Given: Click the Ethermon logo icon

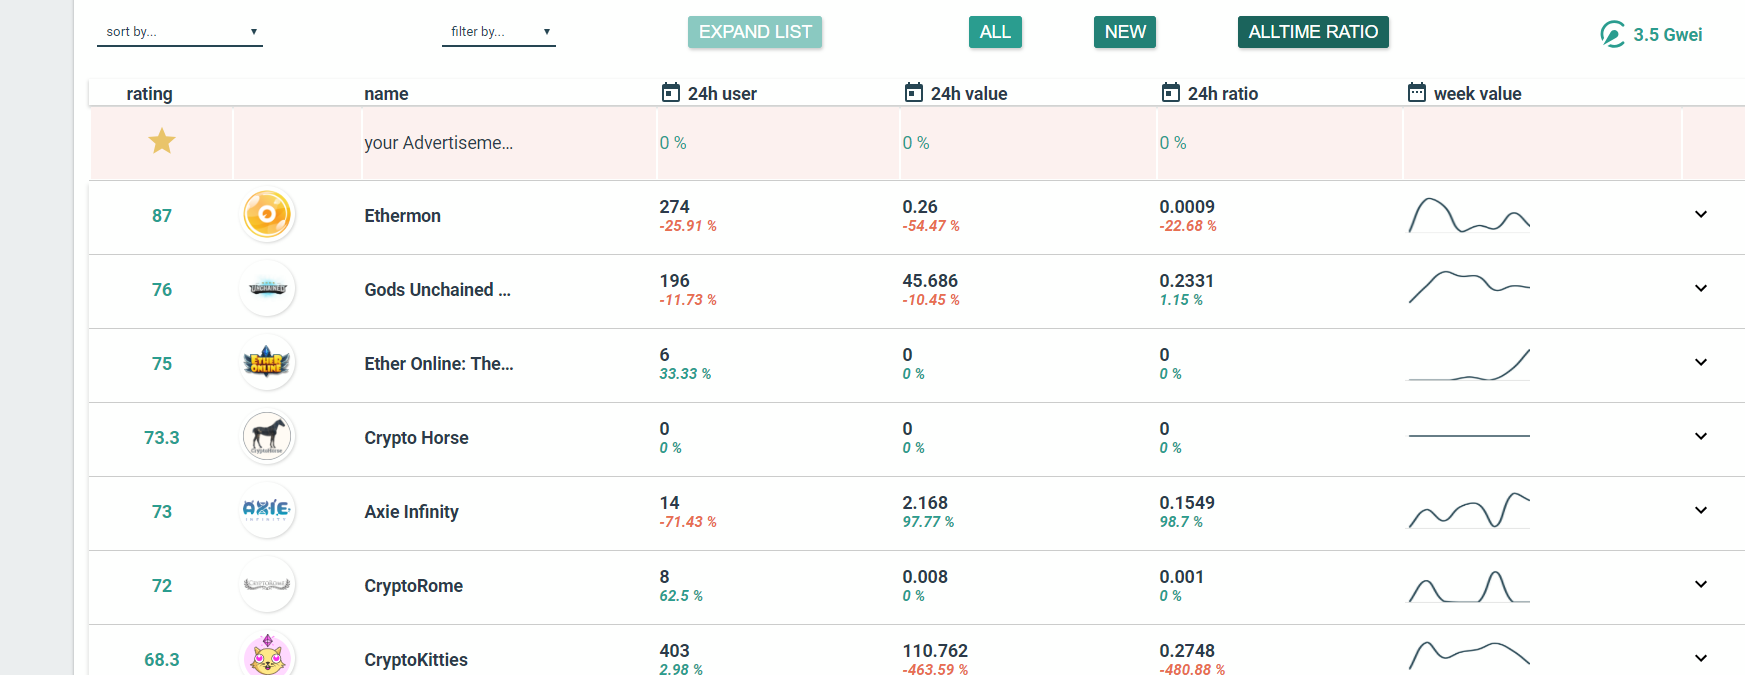Looking at the screenshot, I should coord(268,215).
